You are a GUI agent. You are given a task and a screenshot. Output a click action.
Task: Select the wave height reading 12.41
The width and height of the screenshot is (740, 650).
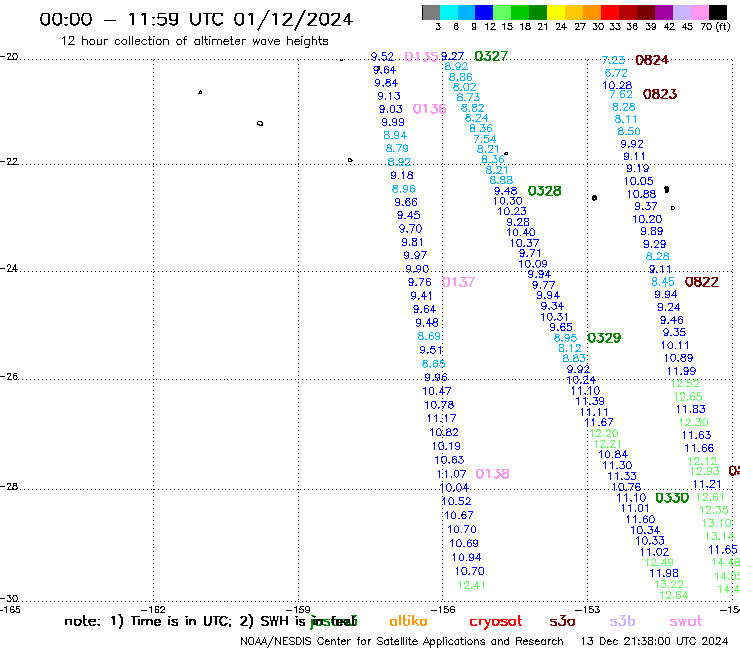[471, 585]
